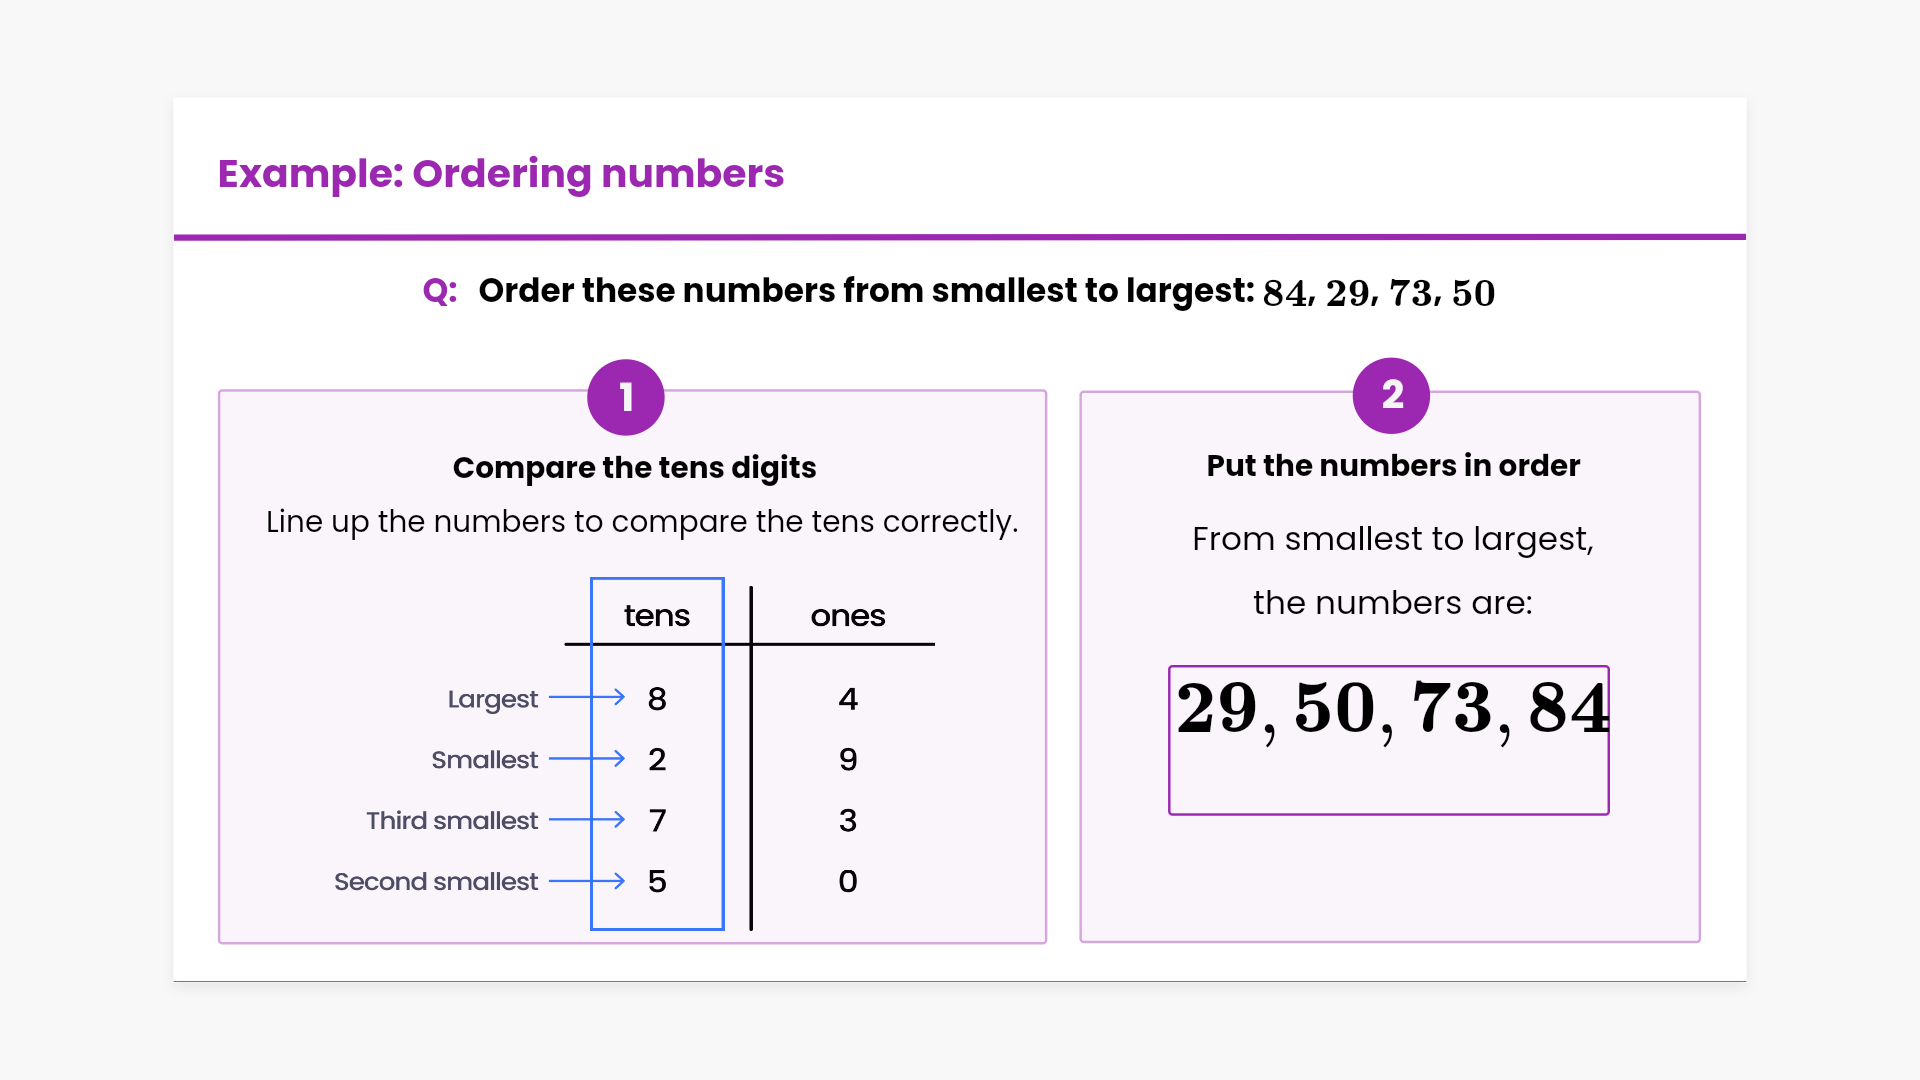Click the answer box showing 29, 50, 73, 84
The image size is (1920, 1080).
1389,740
